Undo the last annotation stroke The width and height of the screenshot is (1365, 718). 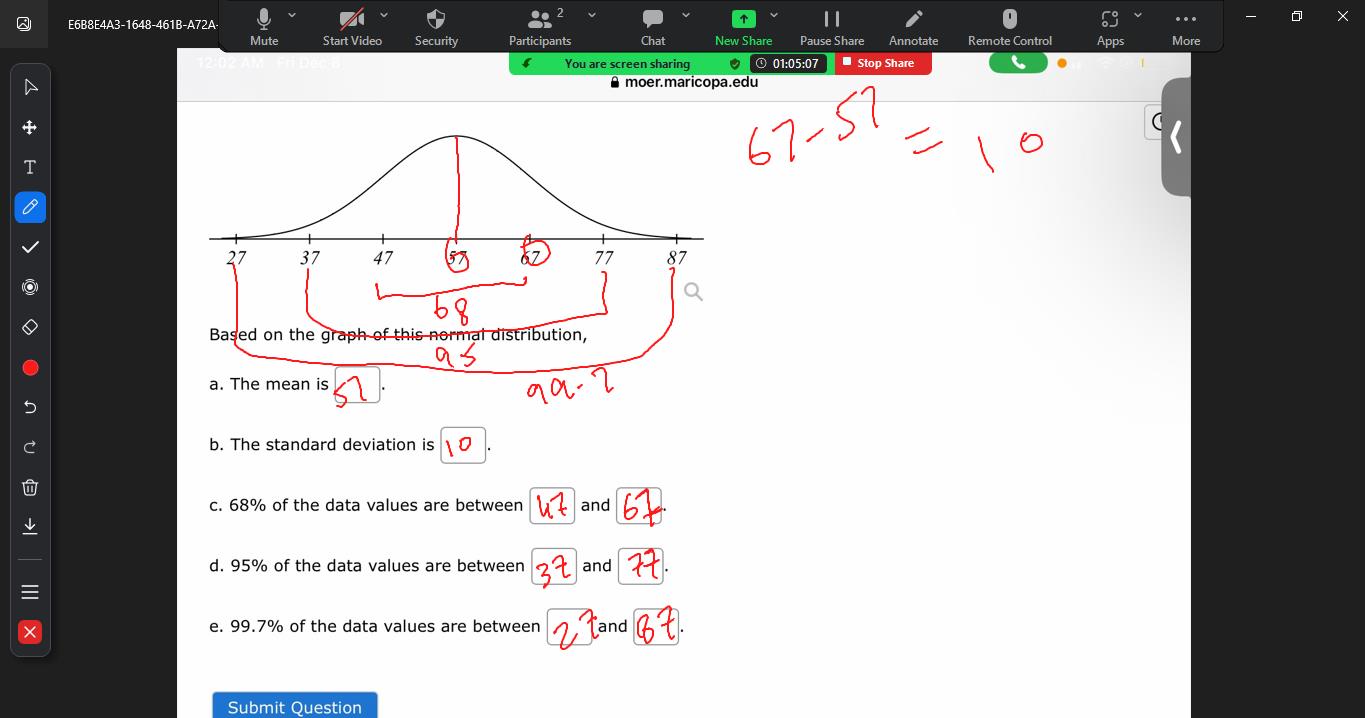click(x=30, y=407)
